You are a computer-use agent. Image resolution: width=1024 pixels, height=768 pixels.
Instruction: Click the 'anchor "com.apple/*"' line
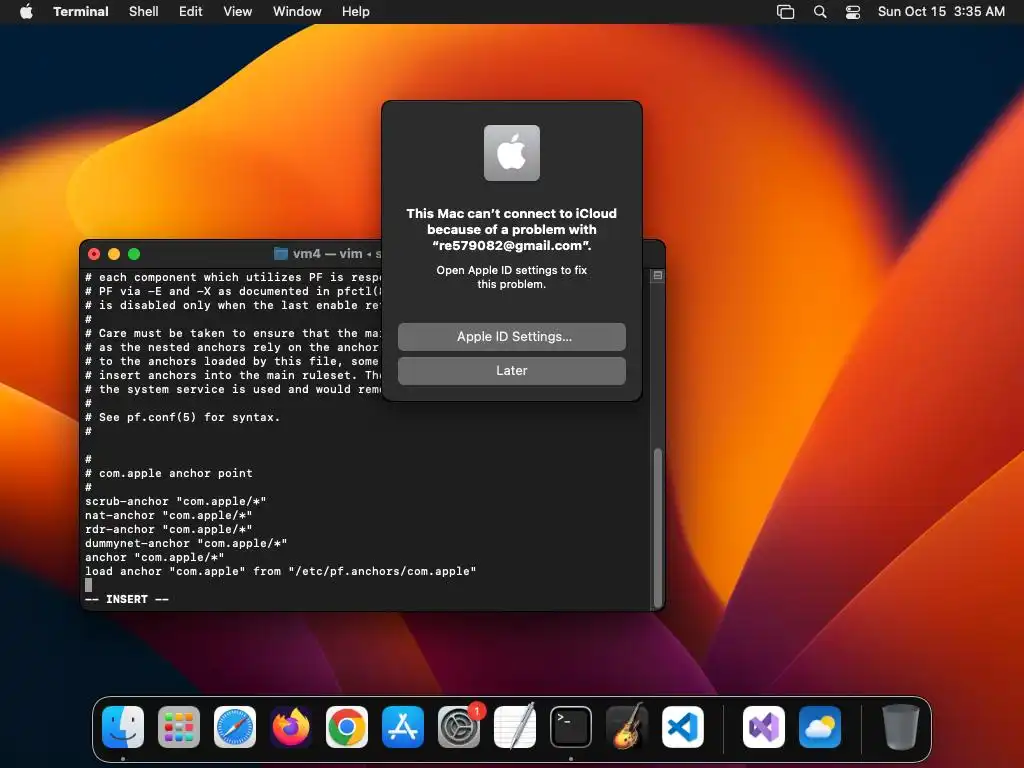(x=155, y=558)
